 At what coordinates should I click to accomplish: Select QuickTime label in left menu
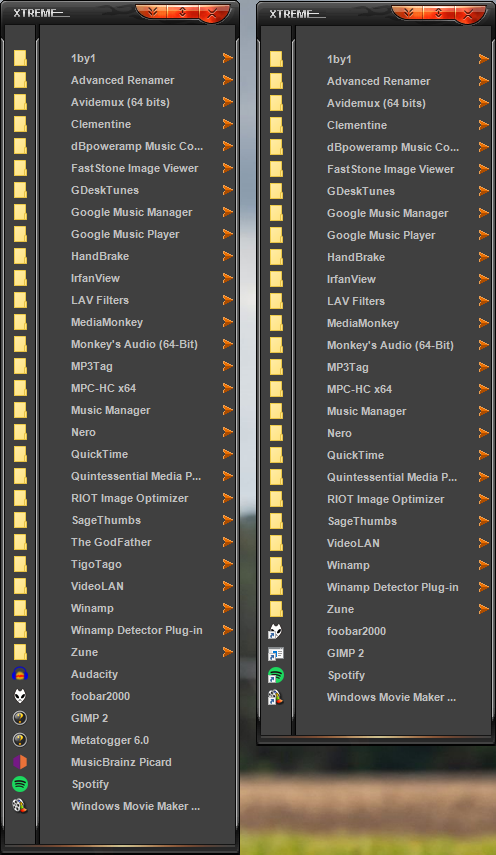(99, 454)
